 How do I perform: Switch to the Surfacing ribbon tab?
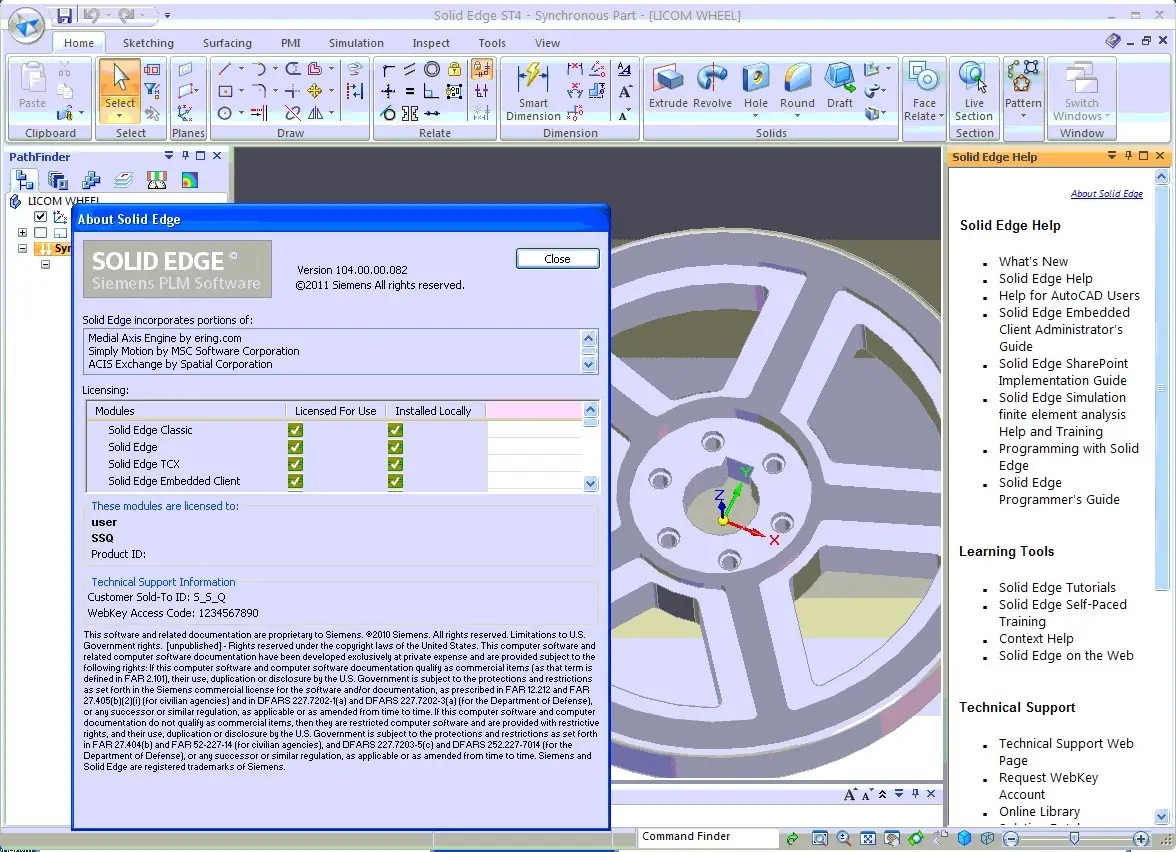(227, 44)
